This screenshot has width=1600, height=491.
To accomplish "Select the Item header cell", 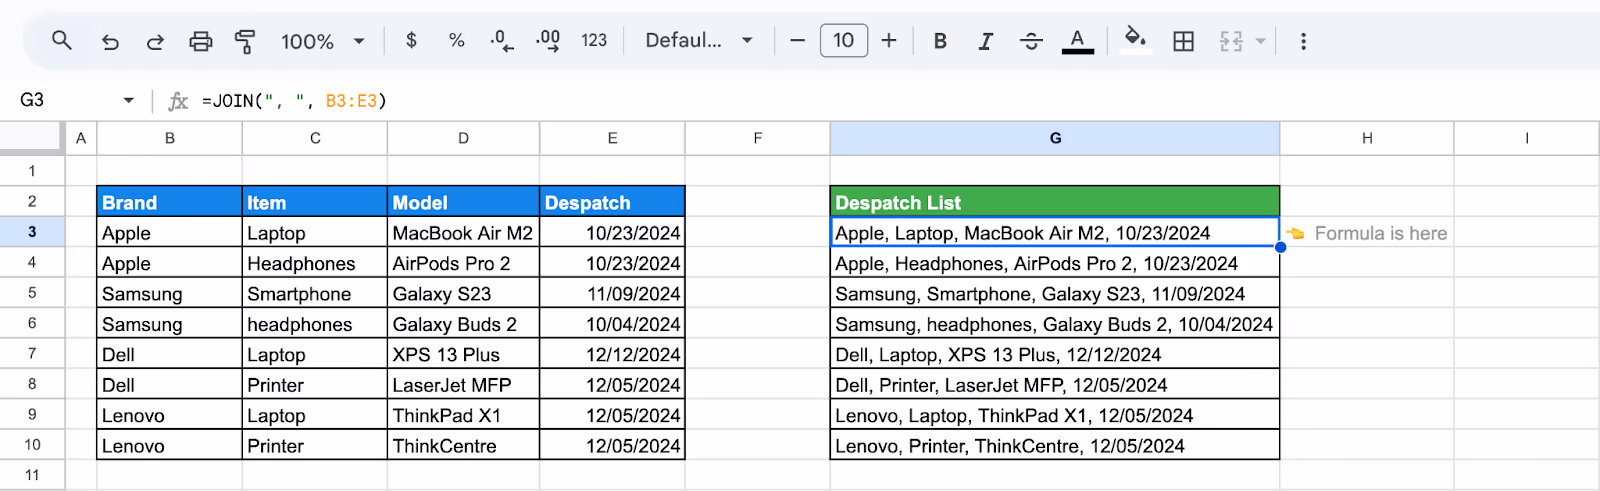I will pos(315,202).
